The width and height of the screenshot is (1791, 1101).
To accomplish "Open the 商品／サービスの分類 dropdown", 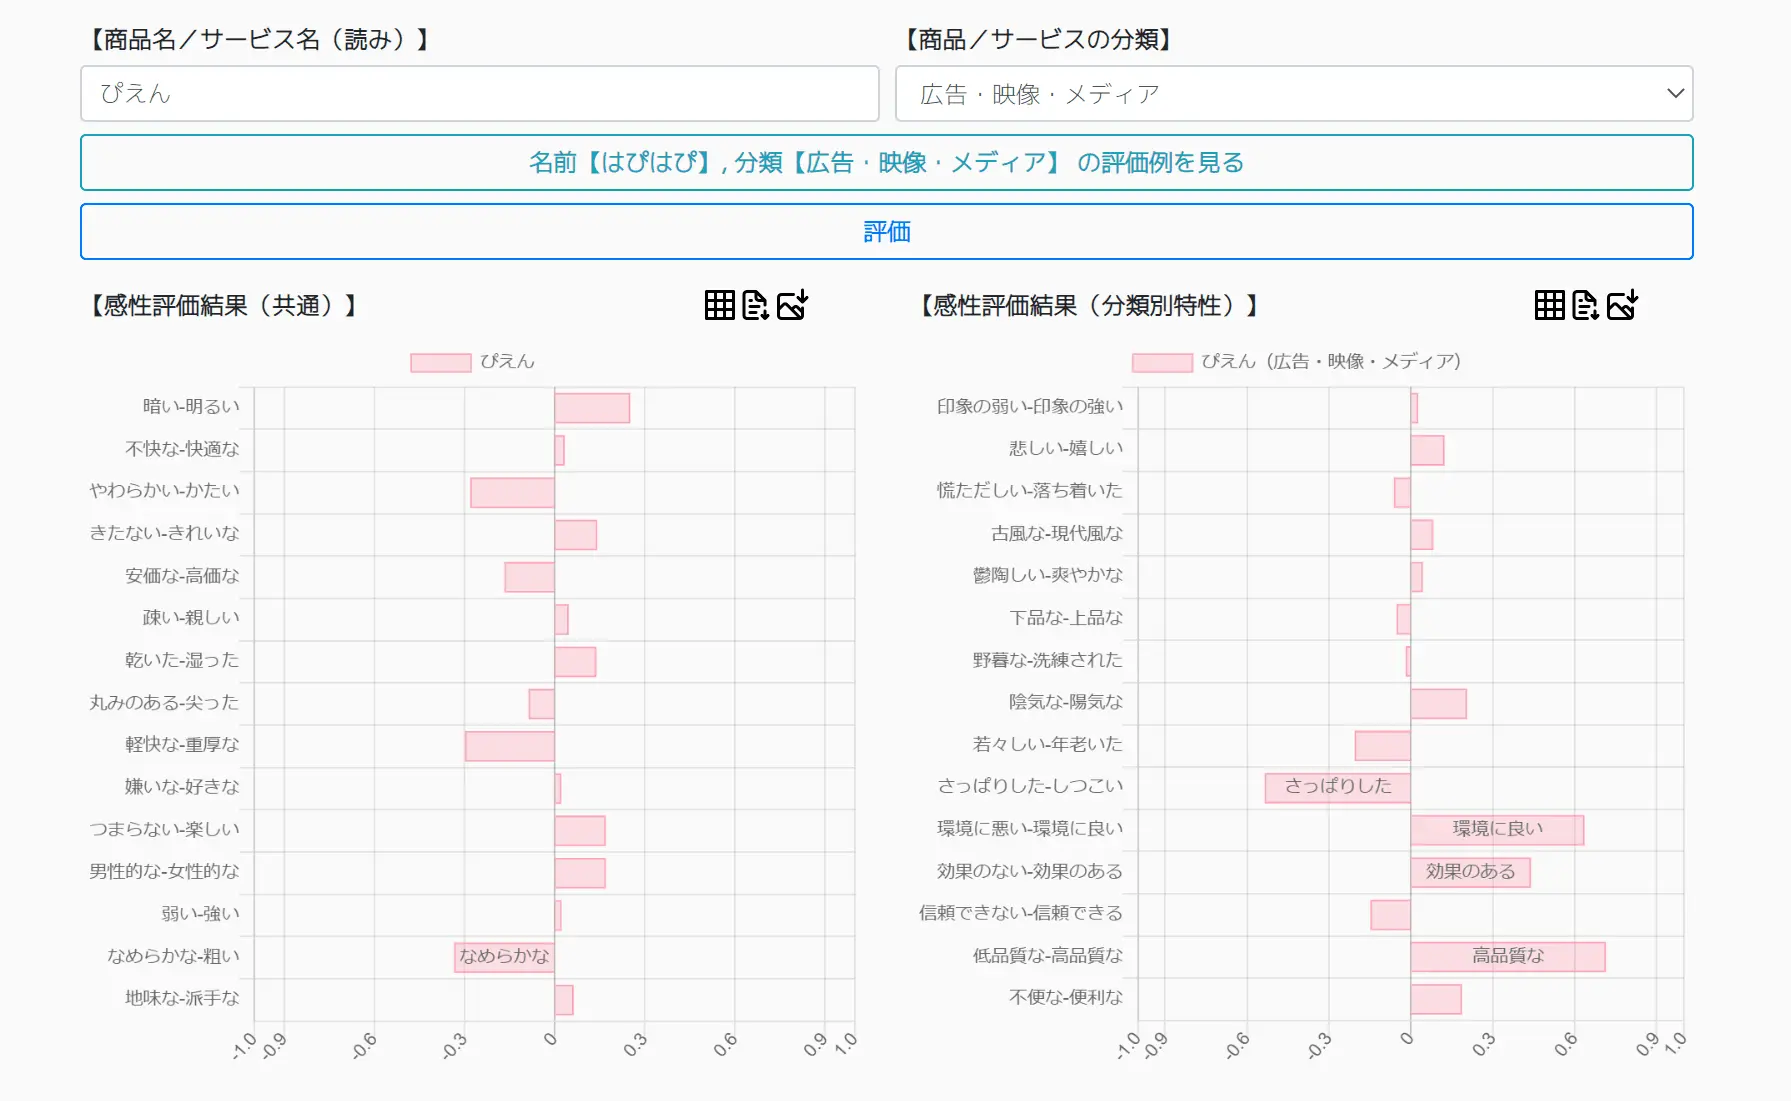I will (1294, 94).
